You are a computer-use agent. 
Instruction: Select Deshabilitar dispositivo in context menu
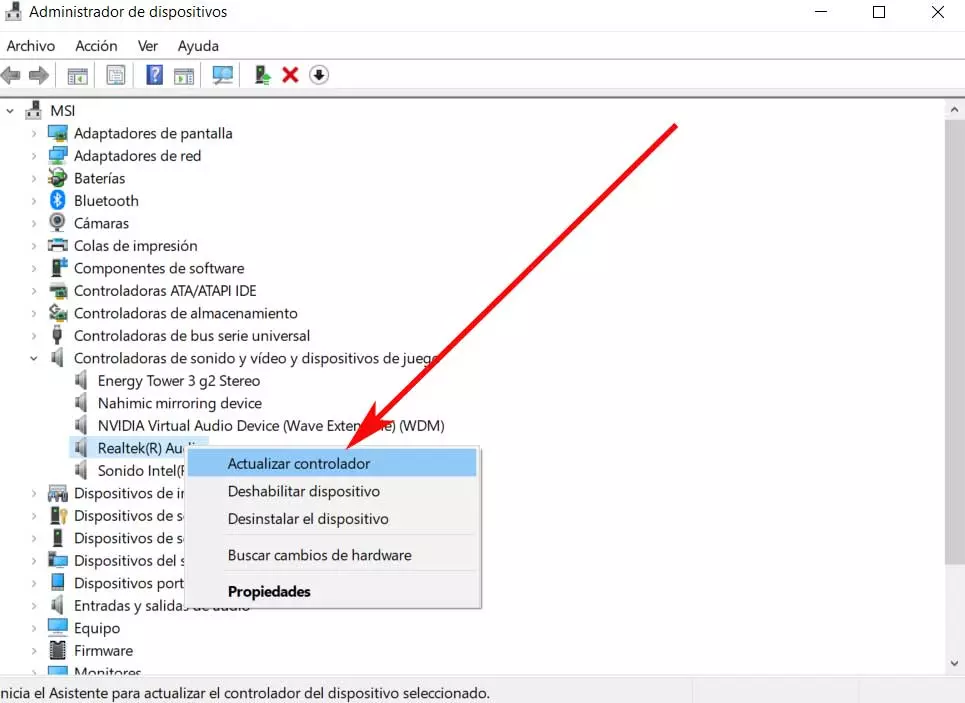click(303, 492)
